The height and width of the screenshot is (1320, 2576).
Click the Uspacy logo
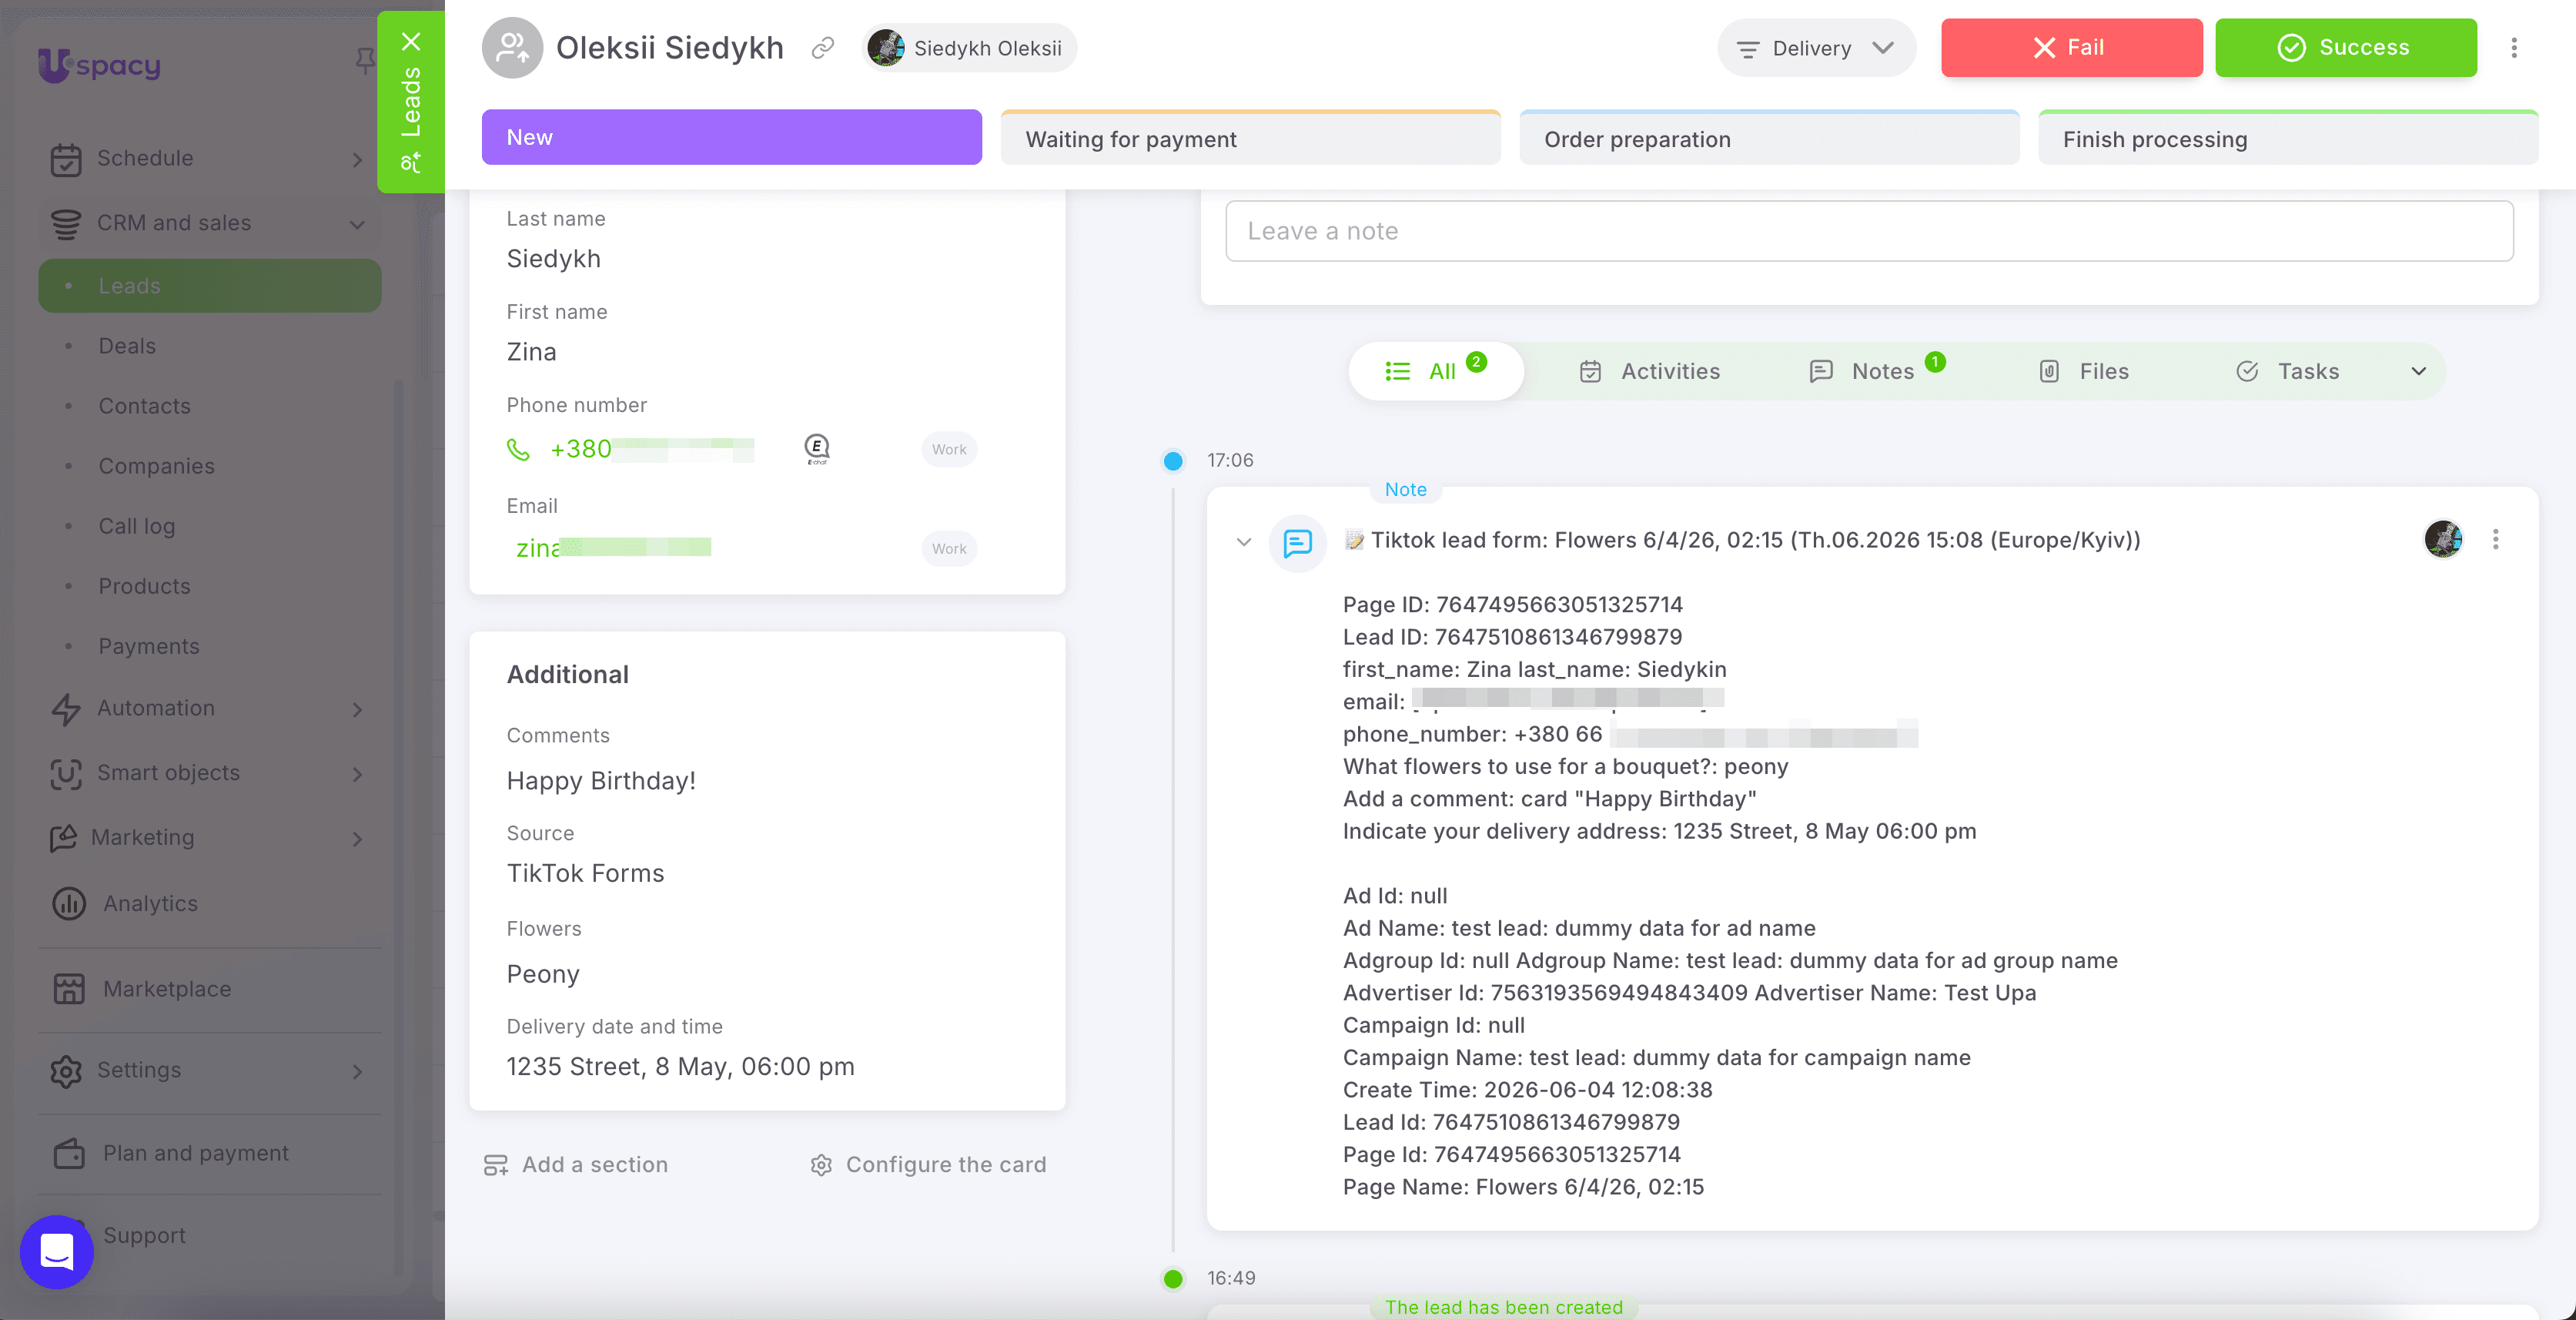[99, 65]
